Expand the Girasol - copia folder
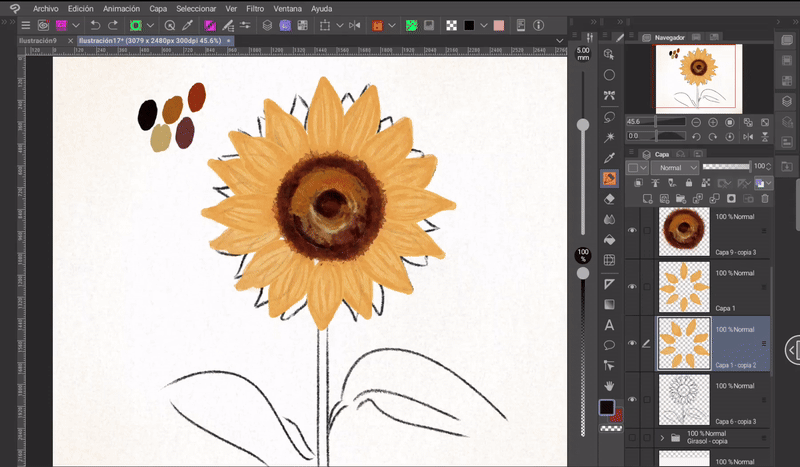 pos(662,437)
